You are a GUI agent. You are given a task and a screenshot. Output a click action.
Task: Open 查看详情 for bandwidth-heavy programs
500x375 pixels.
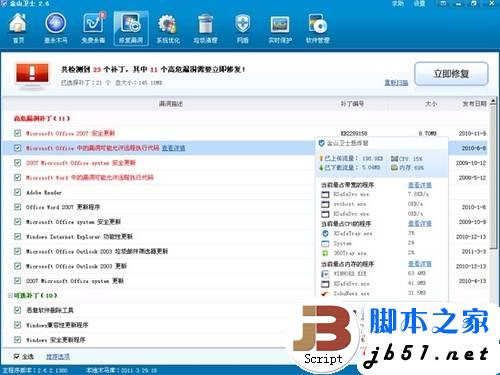(x=420, y=185)
